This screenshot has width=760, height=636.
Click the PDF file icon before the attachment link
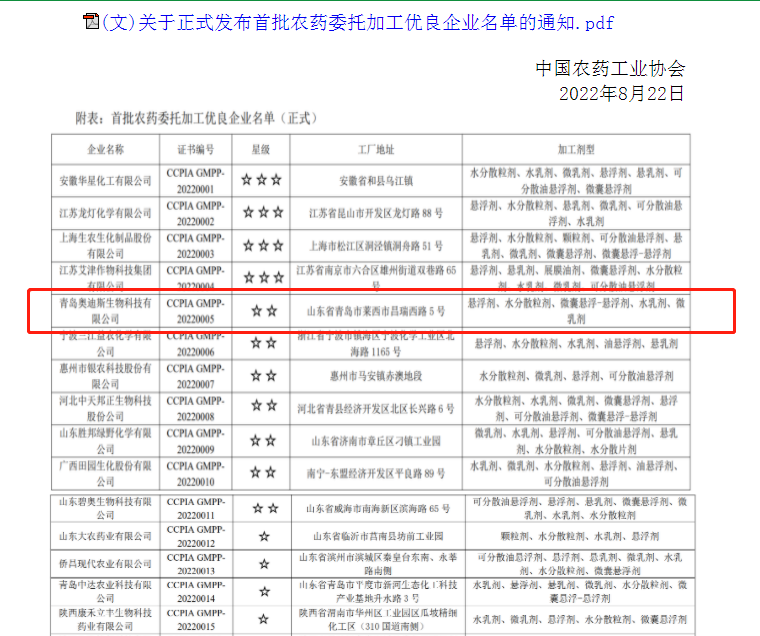pos(91,22)
